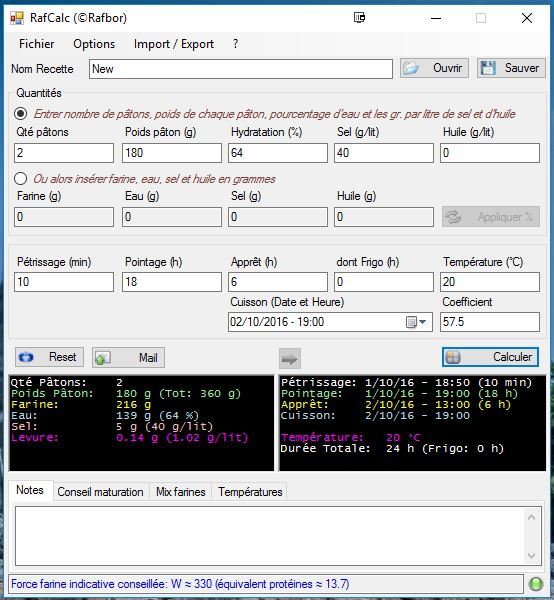
Task: Select the 'Ou alors insérer farine' radio option
Action: pyautogui.click(x=20, y=179)
